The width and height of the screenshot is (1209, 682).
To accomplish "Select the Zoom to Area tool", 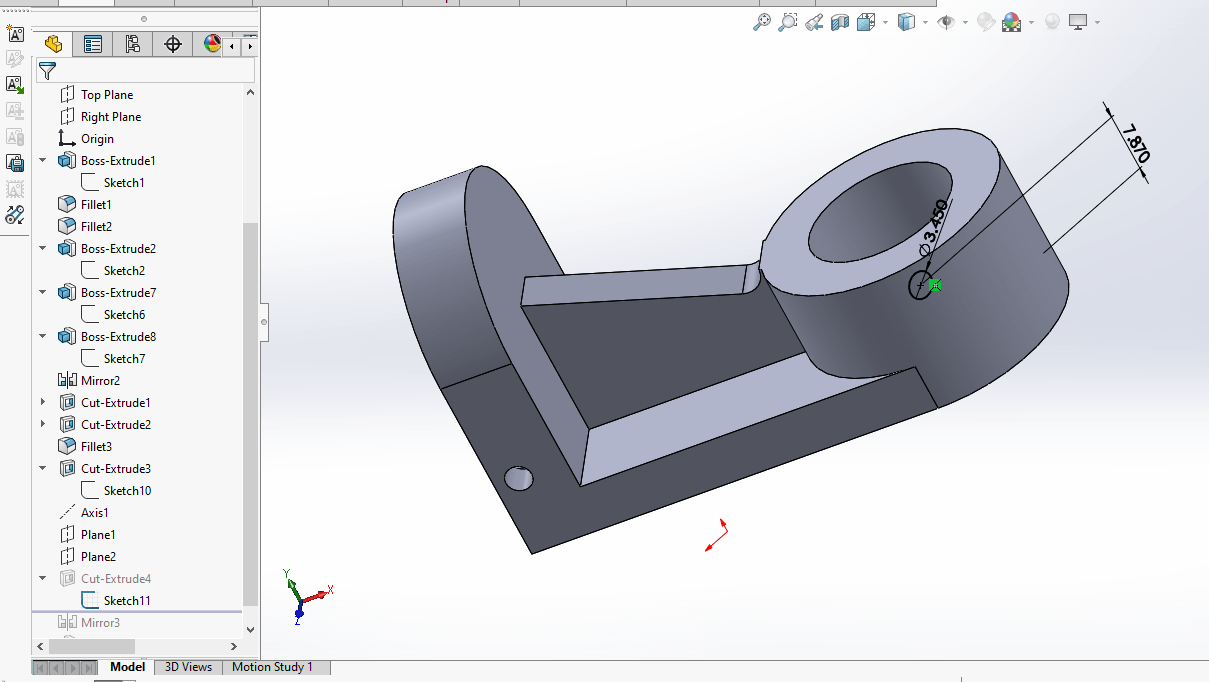I will click(788, 22).
